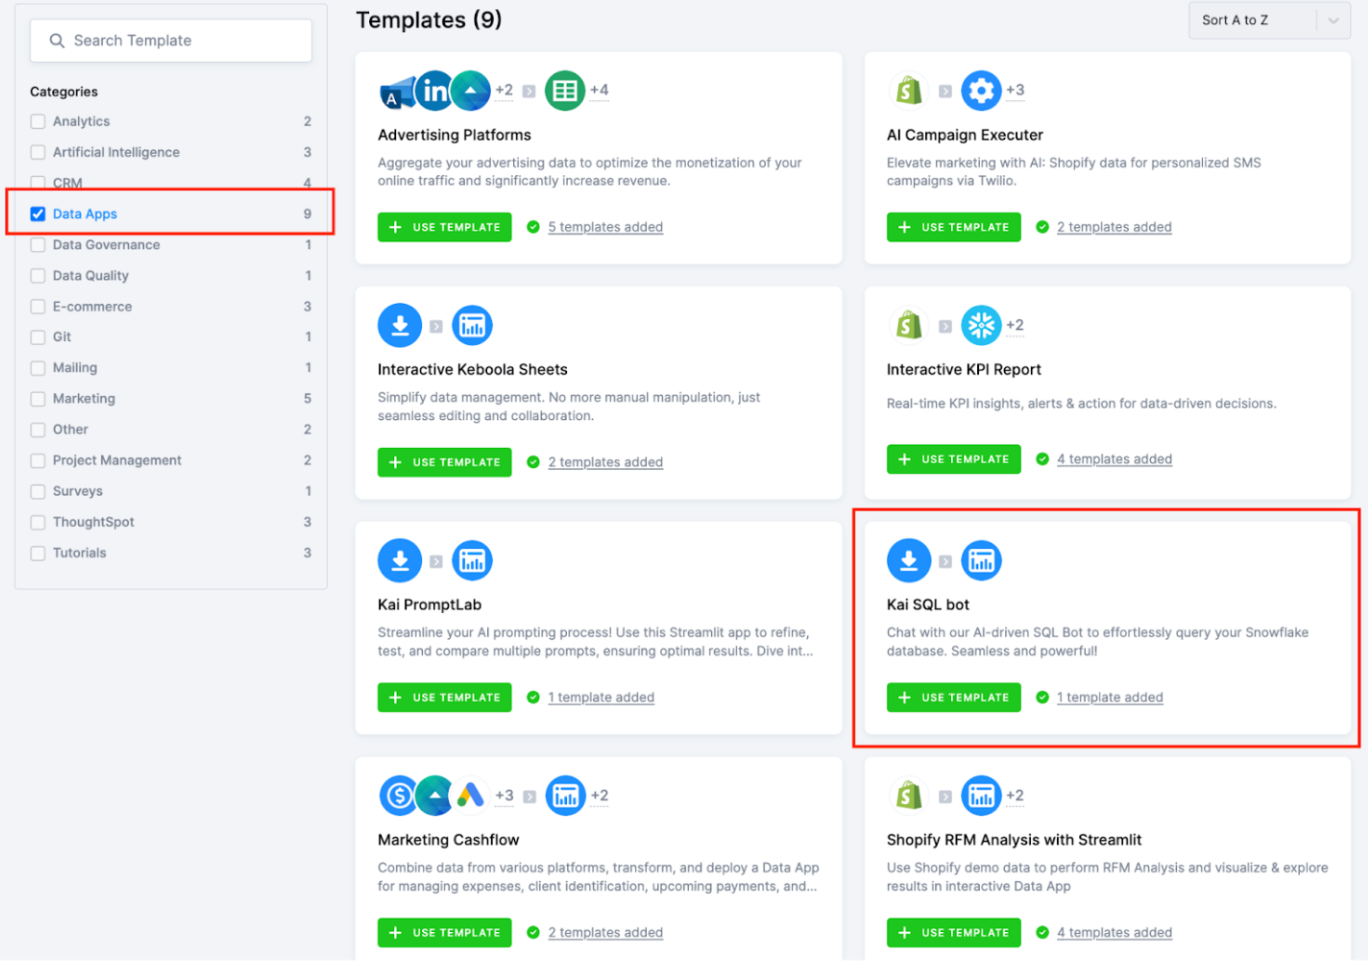Screen dimensions: 1368x977
Task: Click the Shopify icon on AI Campaign Executer
Action: [x=909, y=91]
